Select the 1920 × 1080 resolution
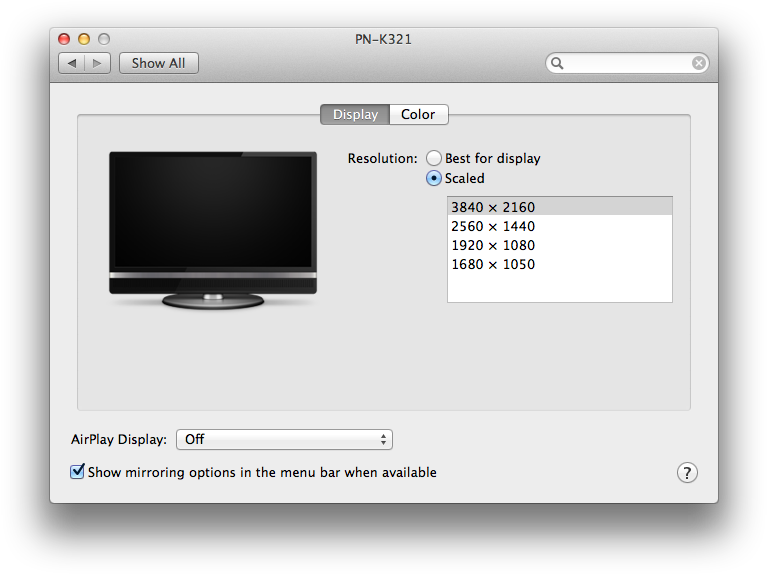Image resolution: width=767 pixels, height=574 pixels. pyautogui.click(x=560, y=245)
